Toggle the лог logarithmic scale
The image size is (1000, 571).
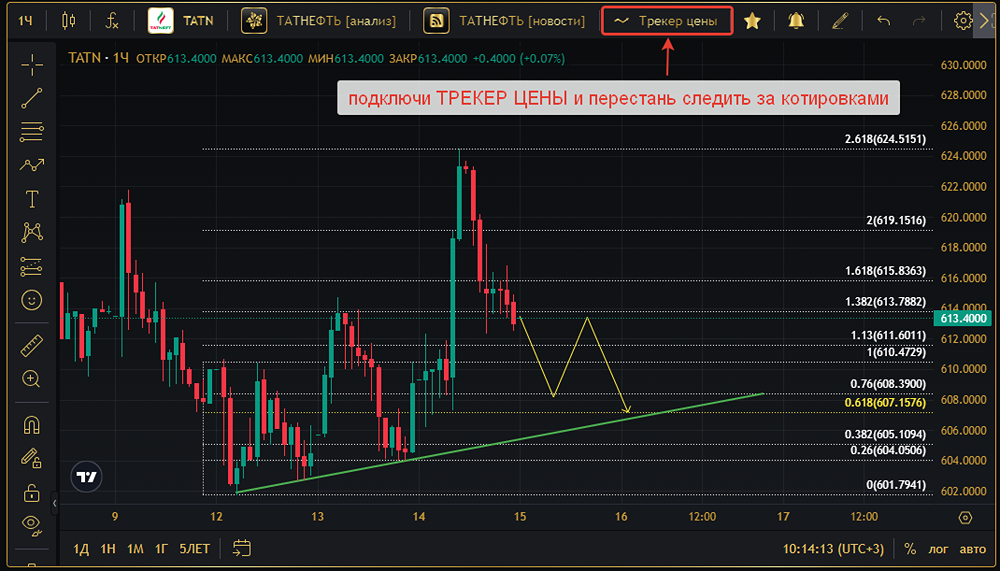[x=938, y=549]
